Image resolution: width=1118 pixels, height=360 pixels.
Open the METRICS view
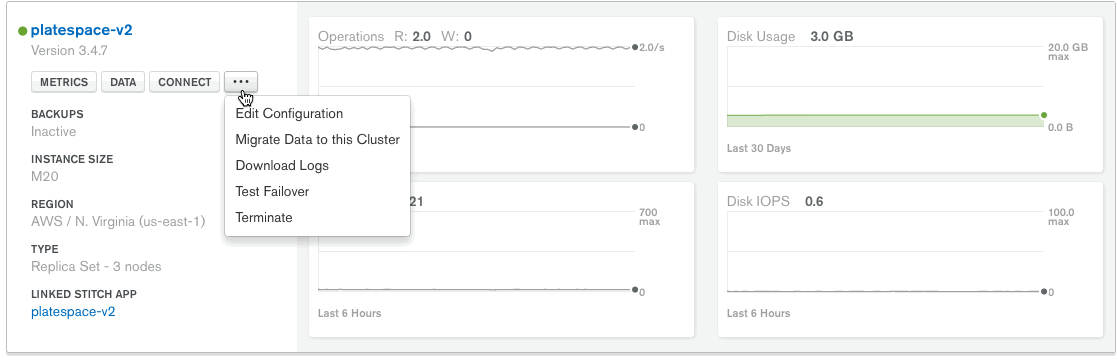coord(63,82)
